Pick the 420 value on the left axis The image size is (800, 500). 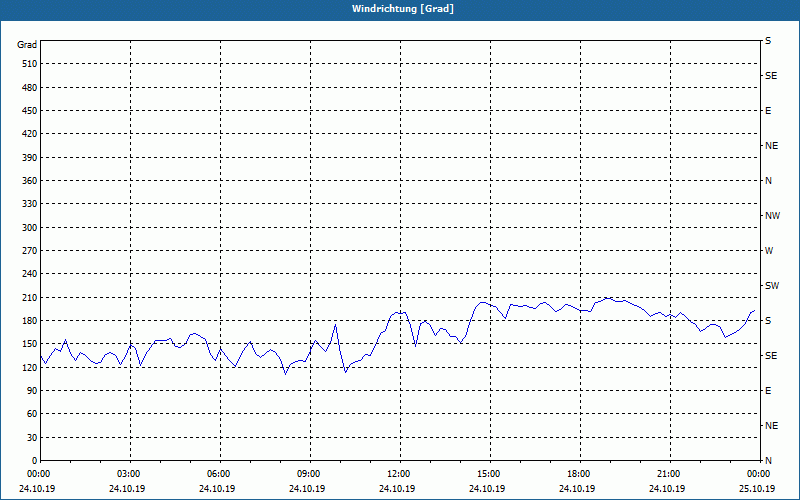tap(30, 134)
